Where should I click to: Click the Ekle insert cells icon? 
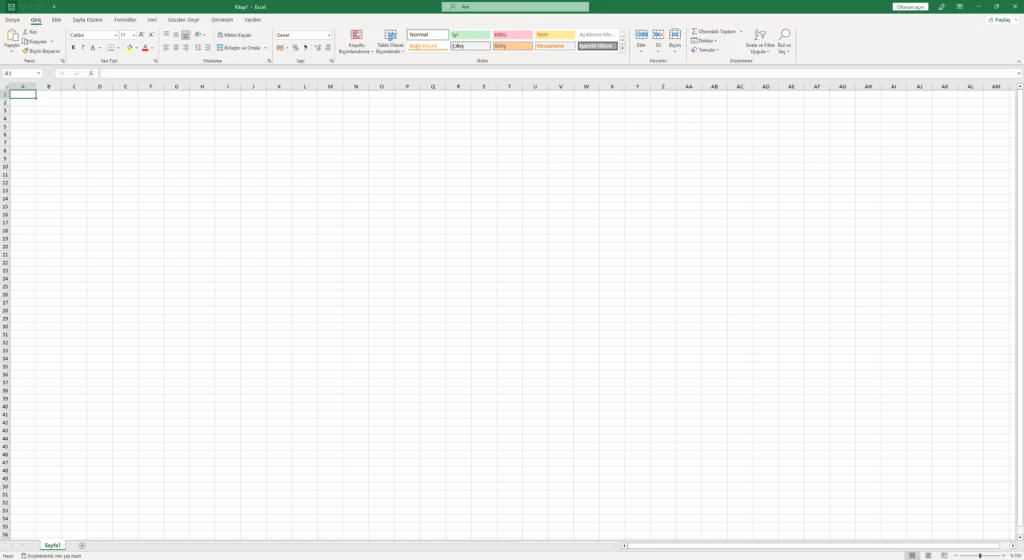(x=641, y=35)
